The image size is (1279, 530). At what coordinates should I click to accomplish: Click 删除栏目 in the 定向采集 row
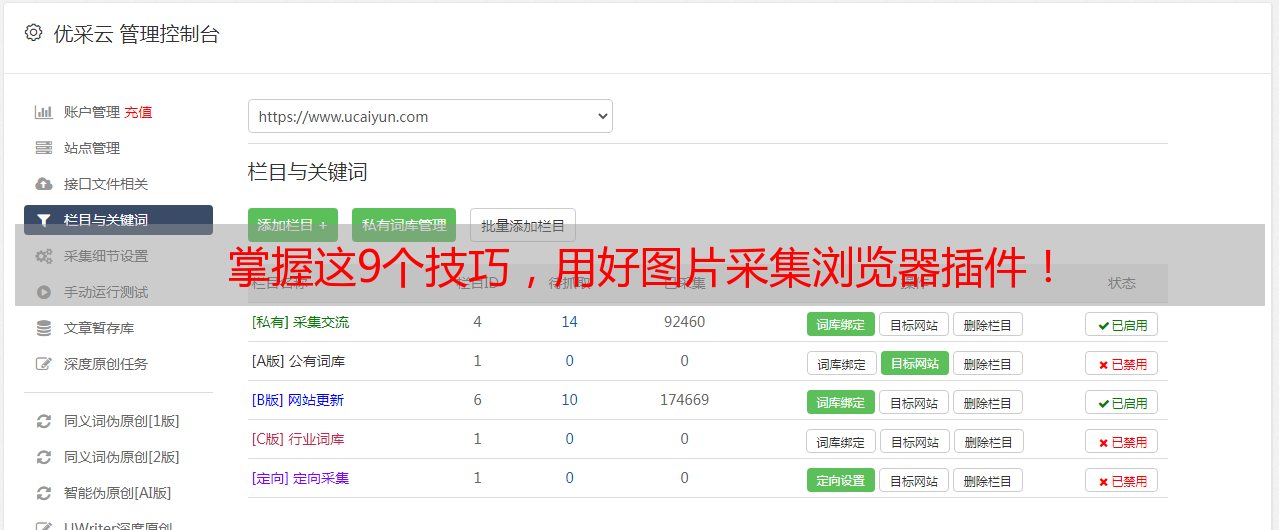(x=987, y=480)
